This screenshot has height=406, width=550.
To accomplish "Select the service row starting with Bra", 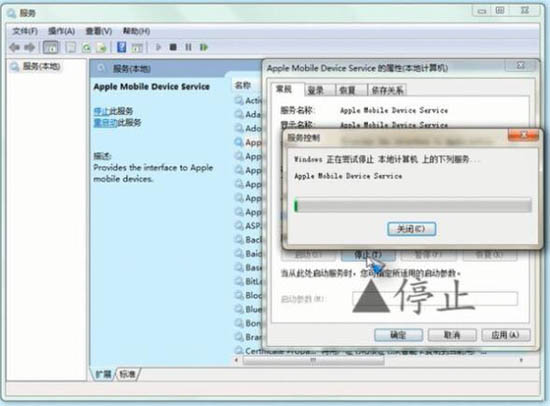I will 249,337.
